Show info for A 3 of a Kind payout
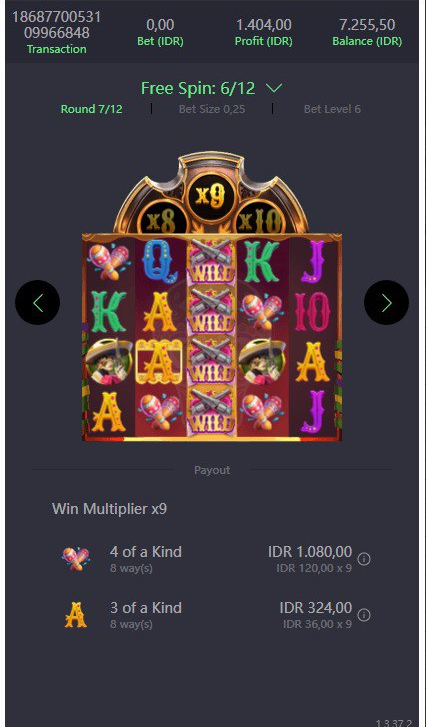 364,615
